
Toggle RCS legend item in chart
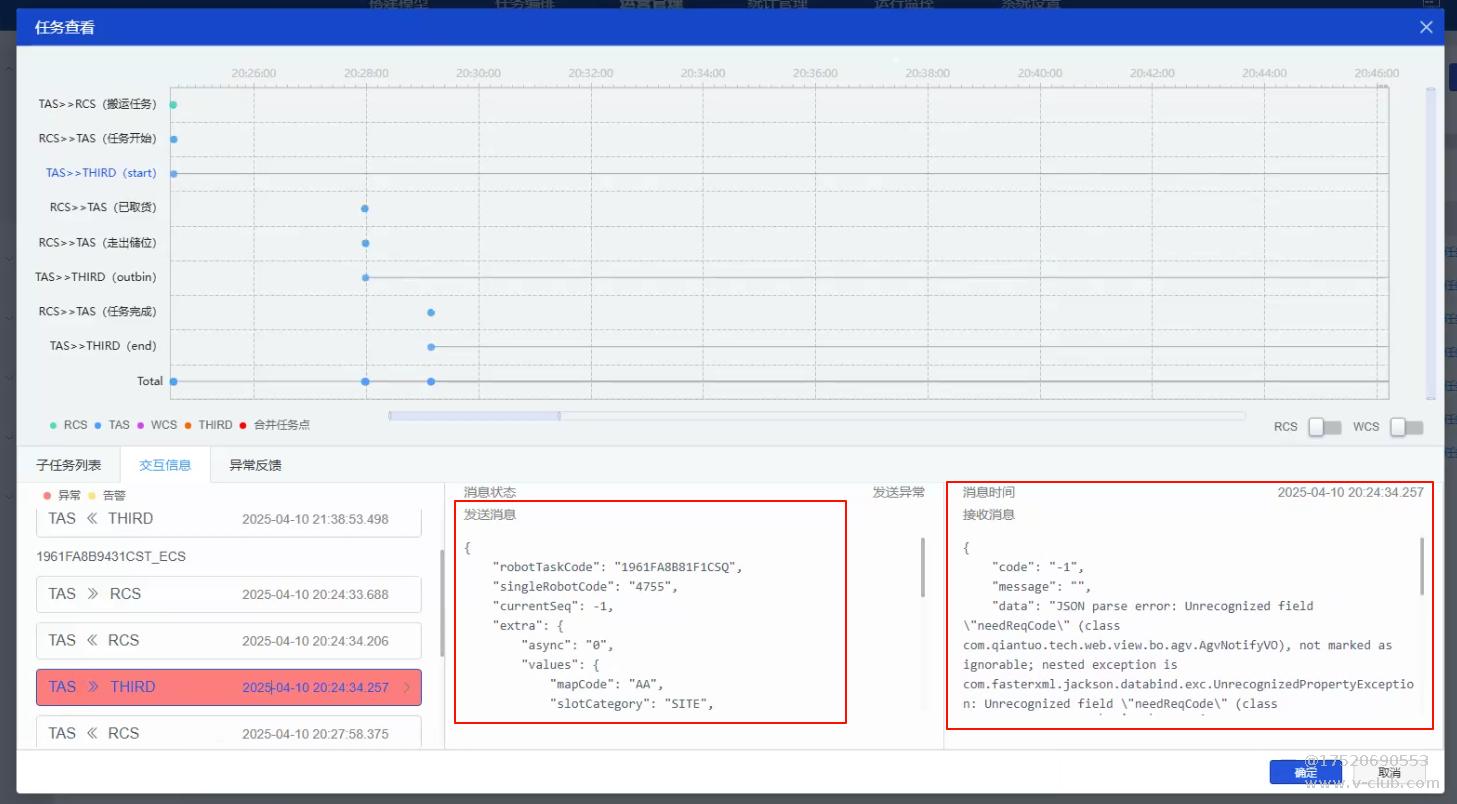click(x=68, y=425)
